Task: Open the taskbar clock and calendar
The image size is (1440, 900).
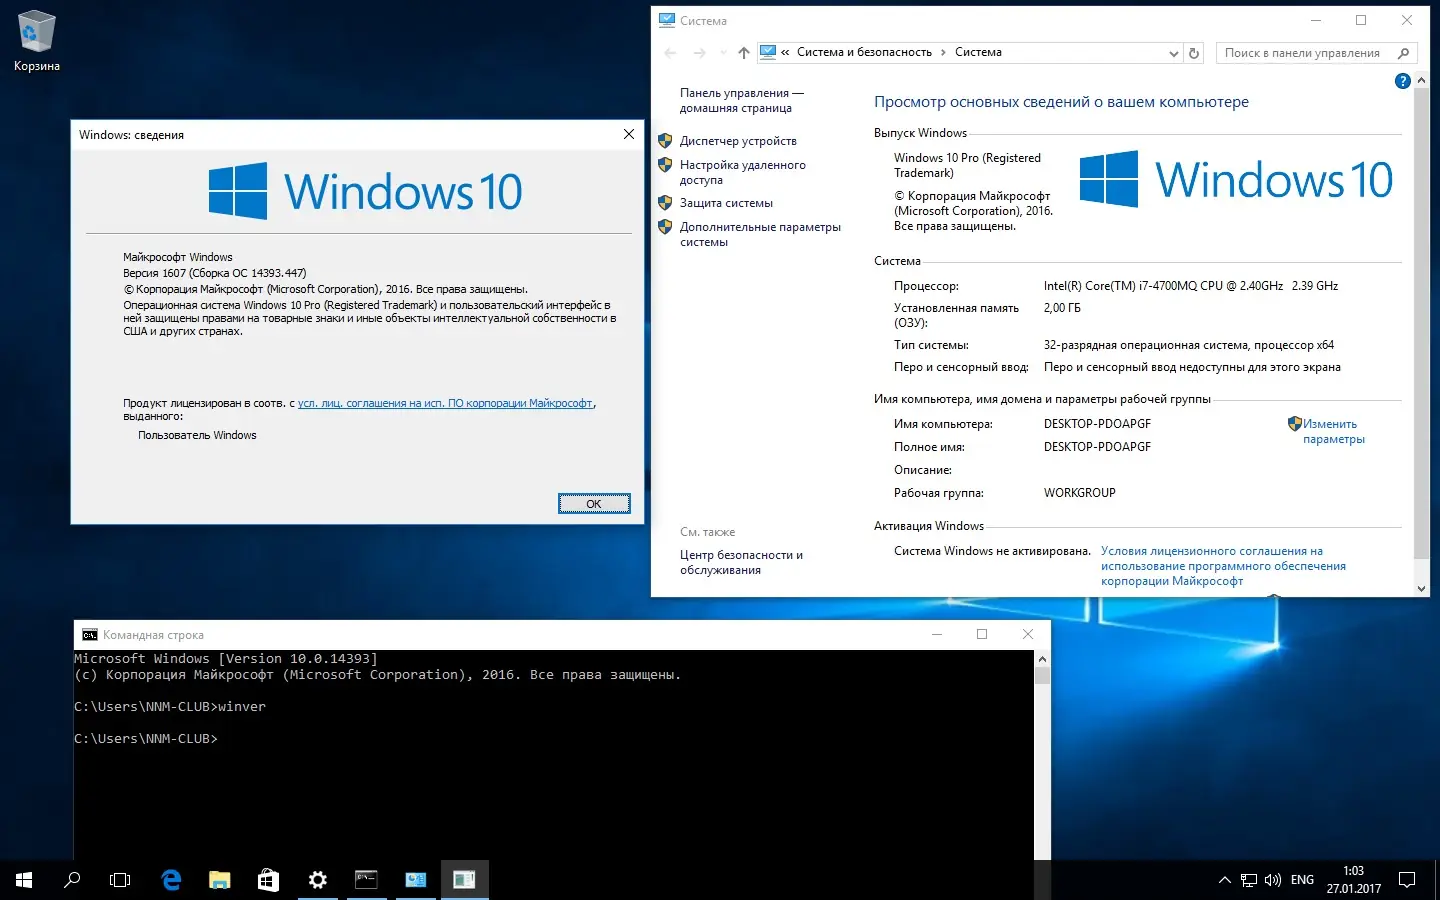Action: click(x=1354, y=880)
